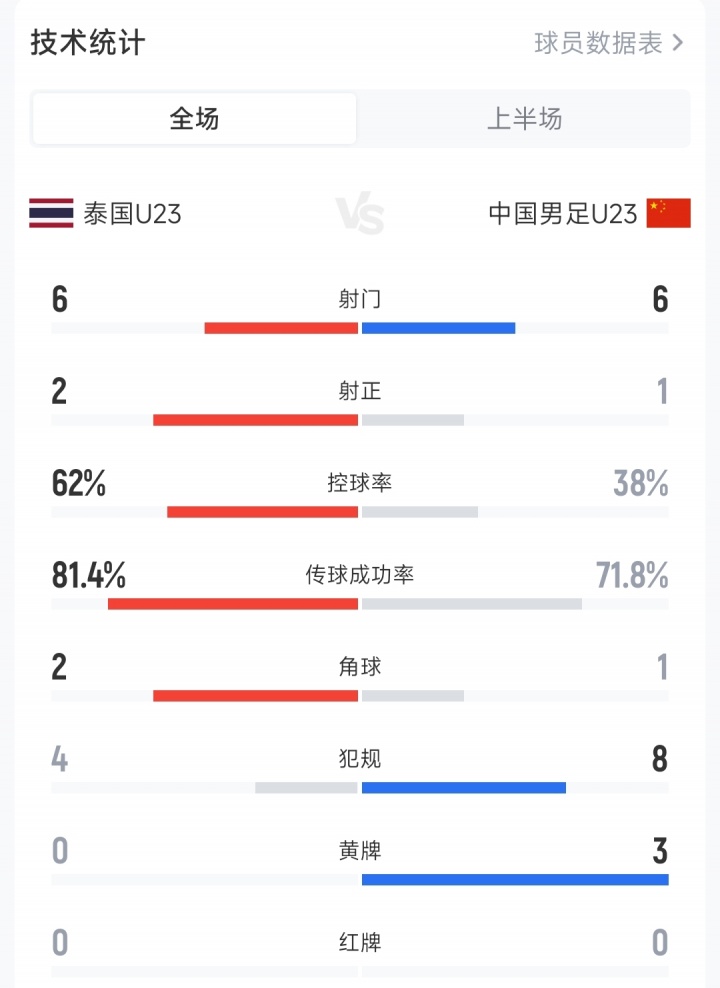Switch to the 上半场 first half tab
The height and width of the screenshot is (988, 720).
(524, 119)
